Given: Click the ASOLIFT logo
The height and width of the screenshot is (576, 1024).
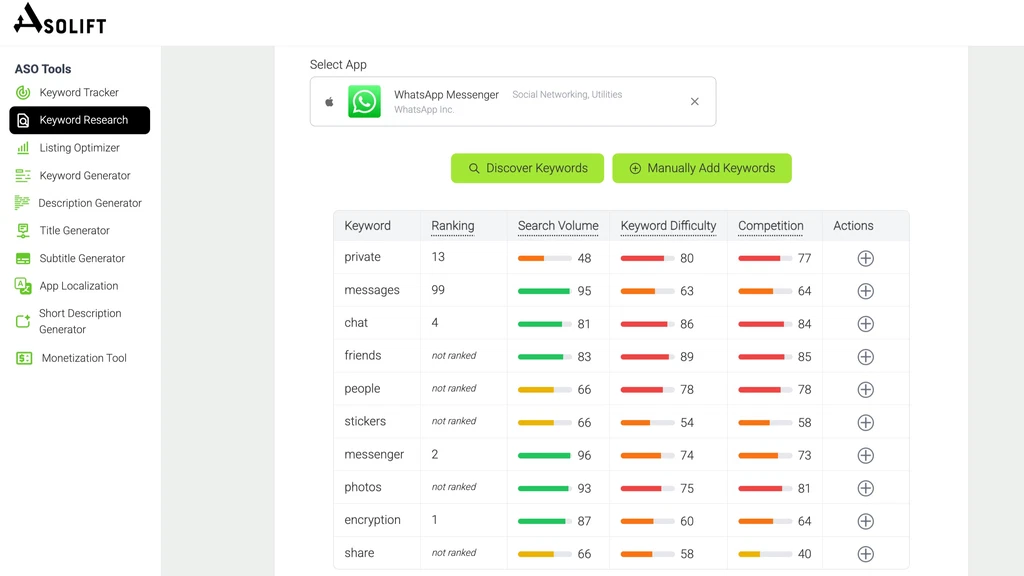Looking at the screenshot, I should coord(59,19).
